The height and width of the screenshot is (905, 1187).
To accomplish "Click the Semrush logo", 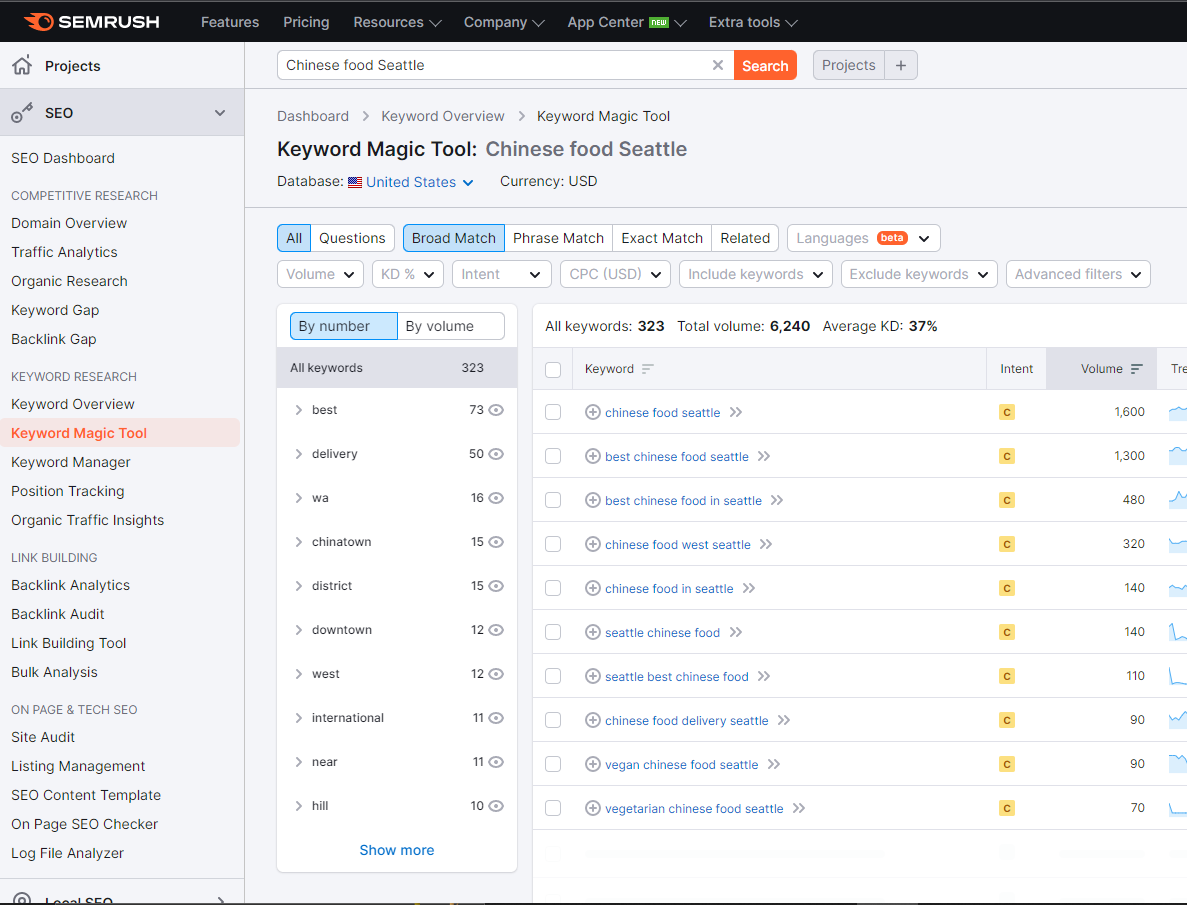I will [x=92, y=22].
